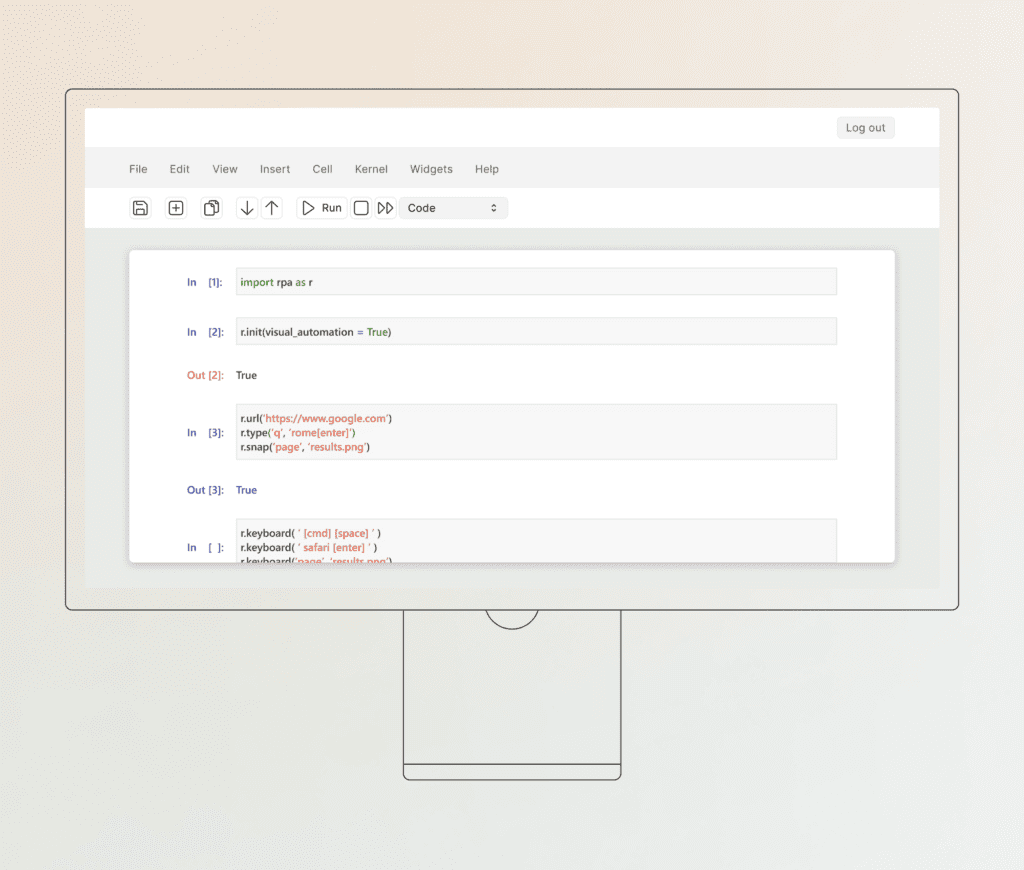
Task: Click the save notebook icon
Action: [140, 208]
